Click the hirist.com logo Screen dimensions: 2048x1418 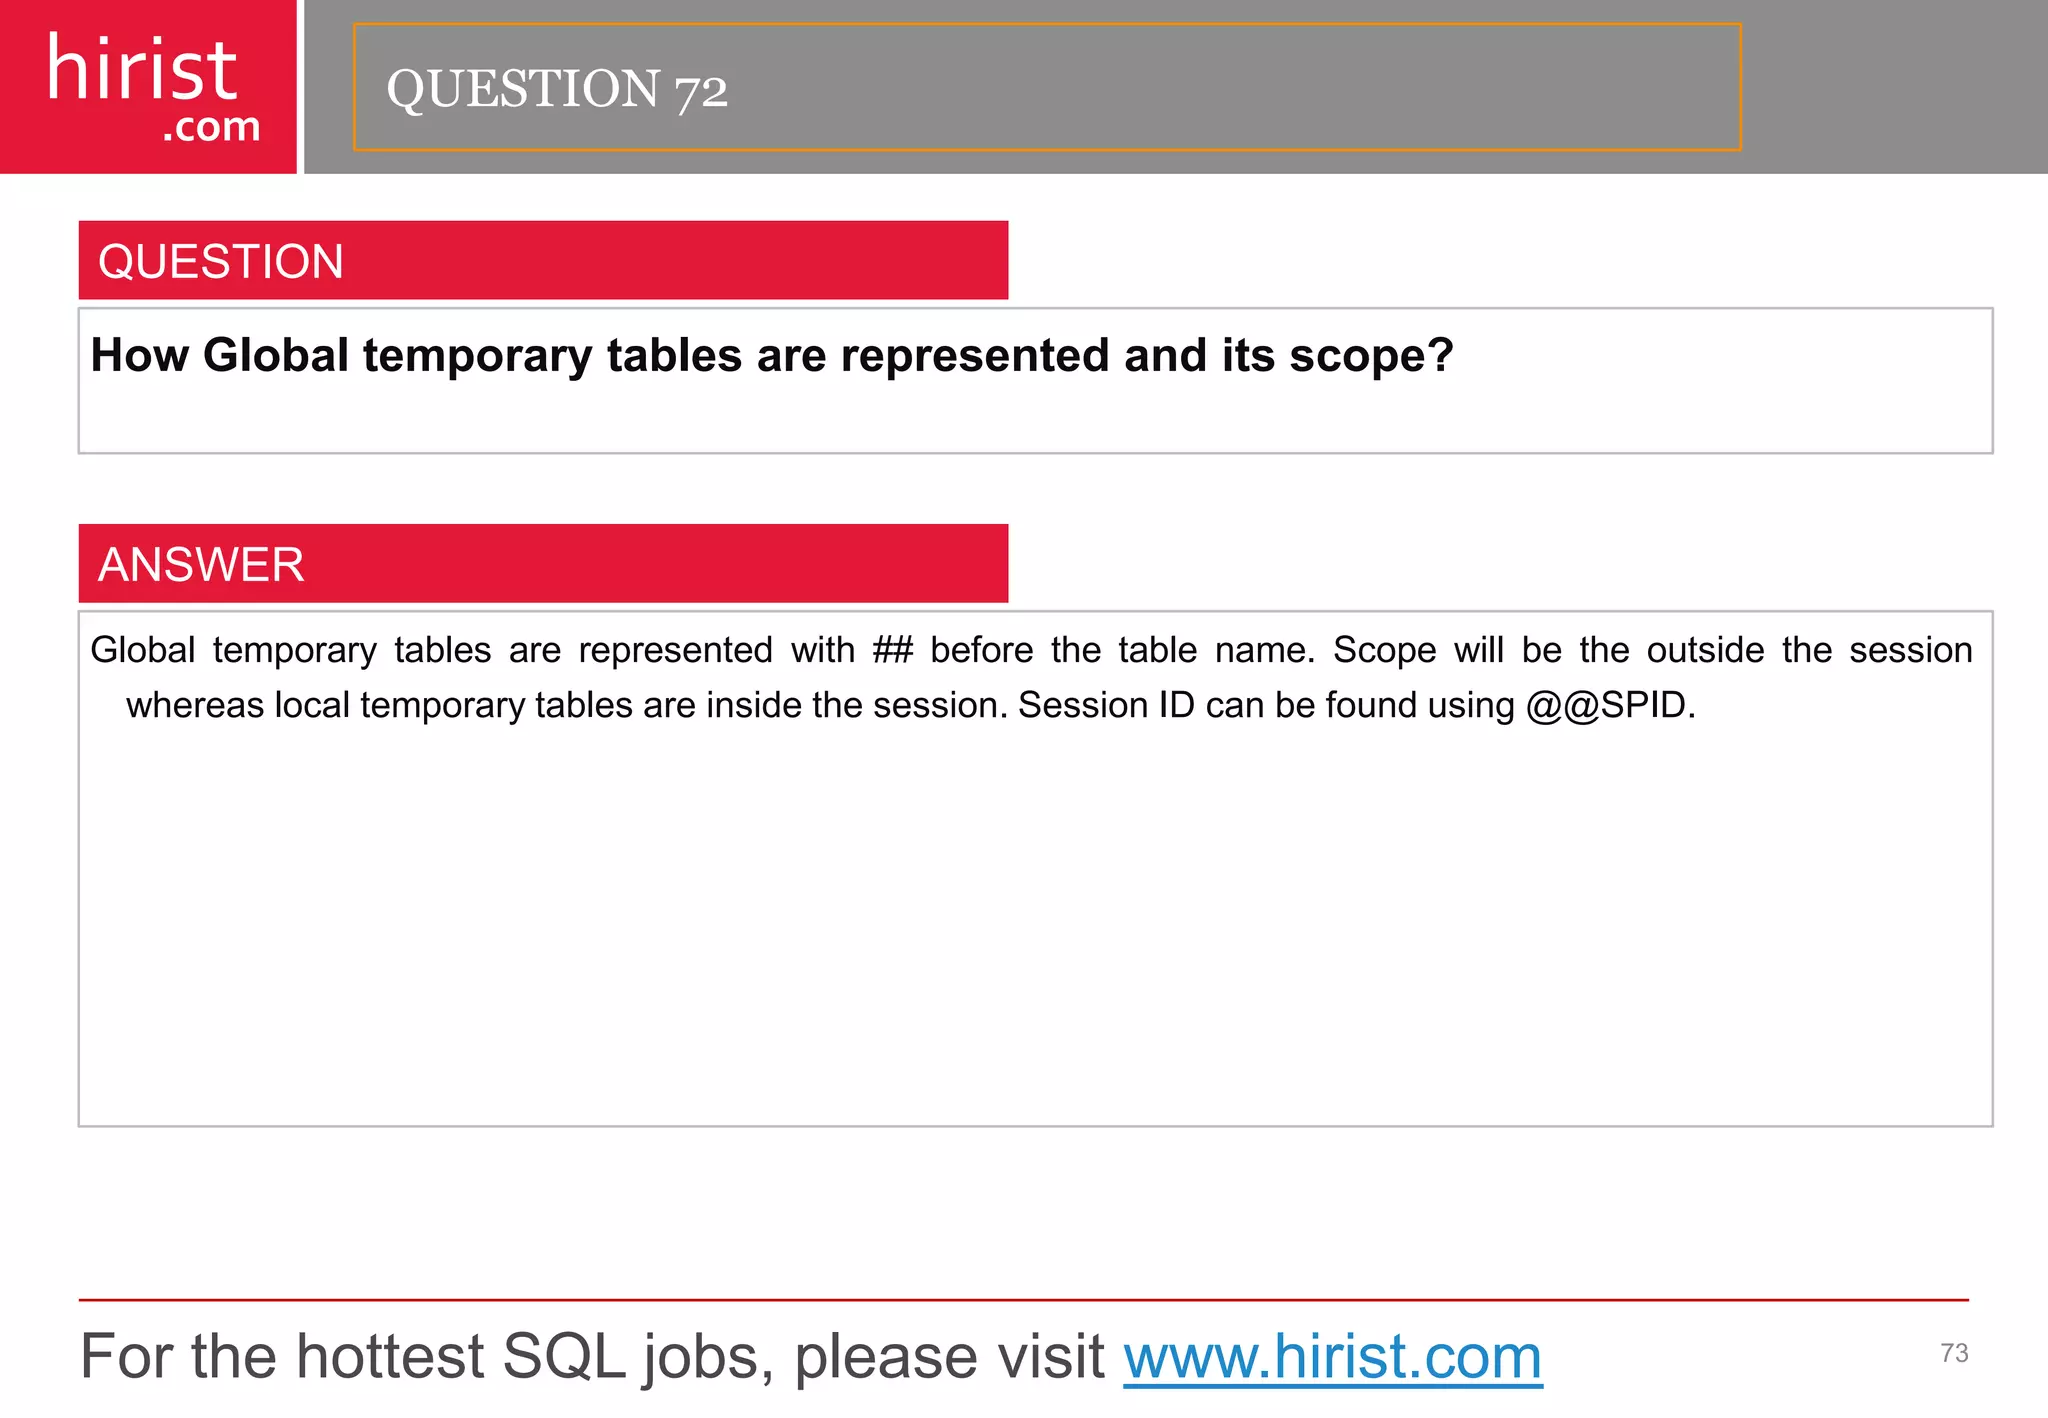point(148,87)
